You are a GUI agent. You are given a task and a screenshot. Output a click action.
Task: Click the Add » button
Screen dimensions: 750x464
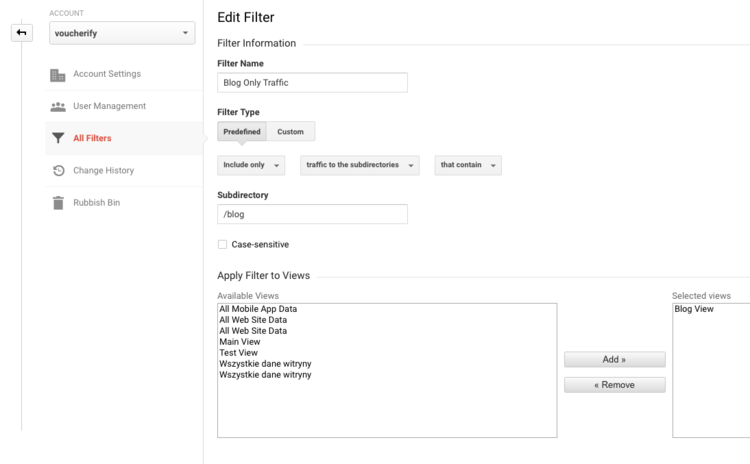[615, 360]
